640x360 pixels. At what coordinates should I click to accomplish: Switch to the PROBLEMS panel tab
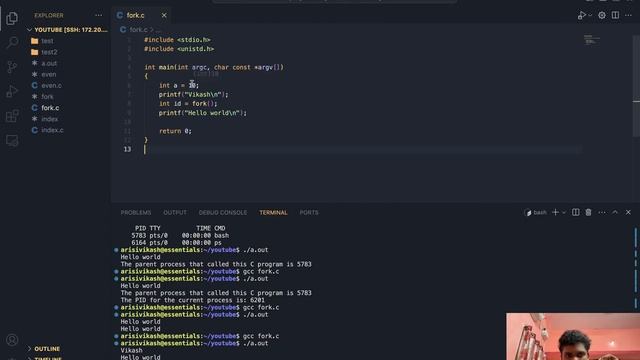point(136,213)
